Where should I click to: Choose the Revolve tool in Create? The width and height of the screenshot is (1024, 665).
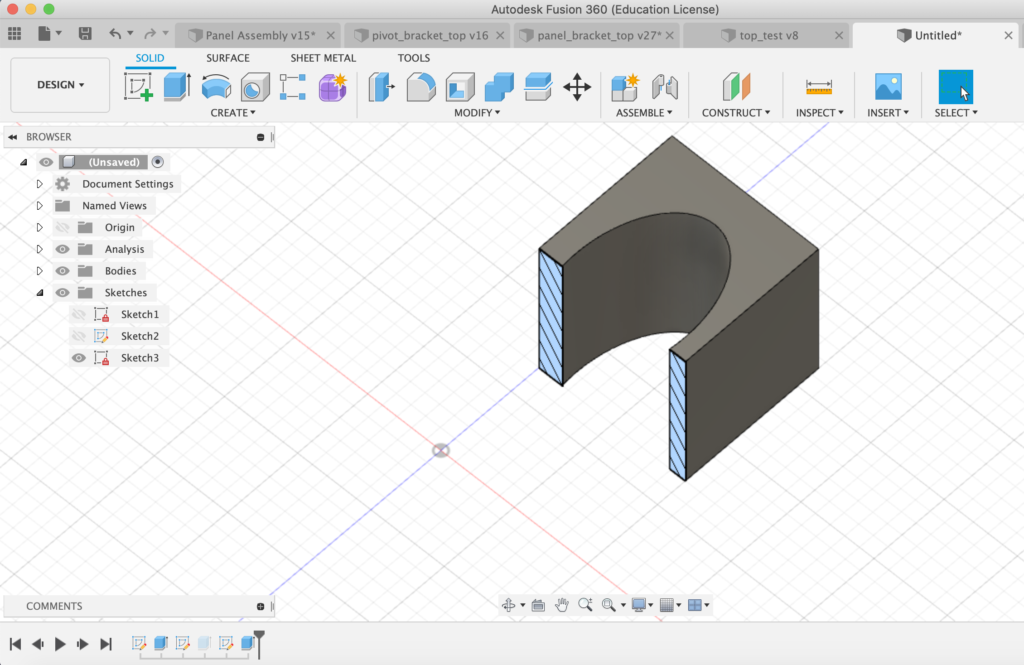click(x=215, y=87)
